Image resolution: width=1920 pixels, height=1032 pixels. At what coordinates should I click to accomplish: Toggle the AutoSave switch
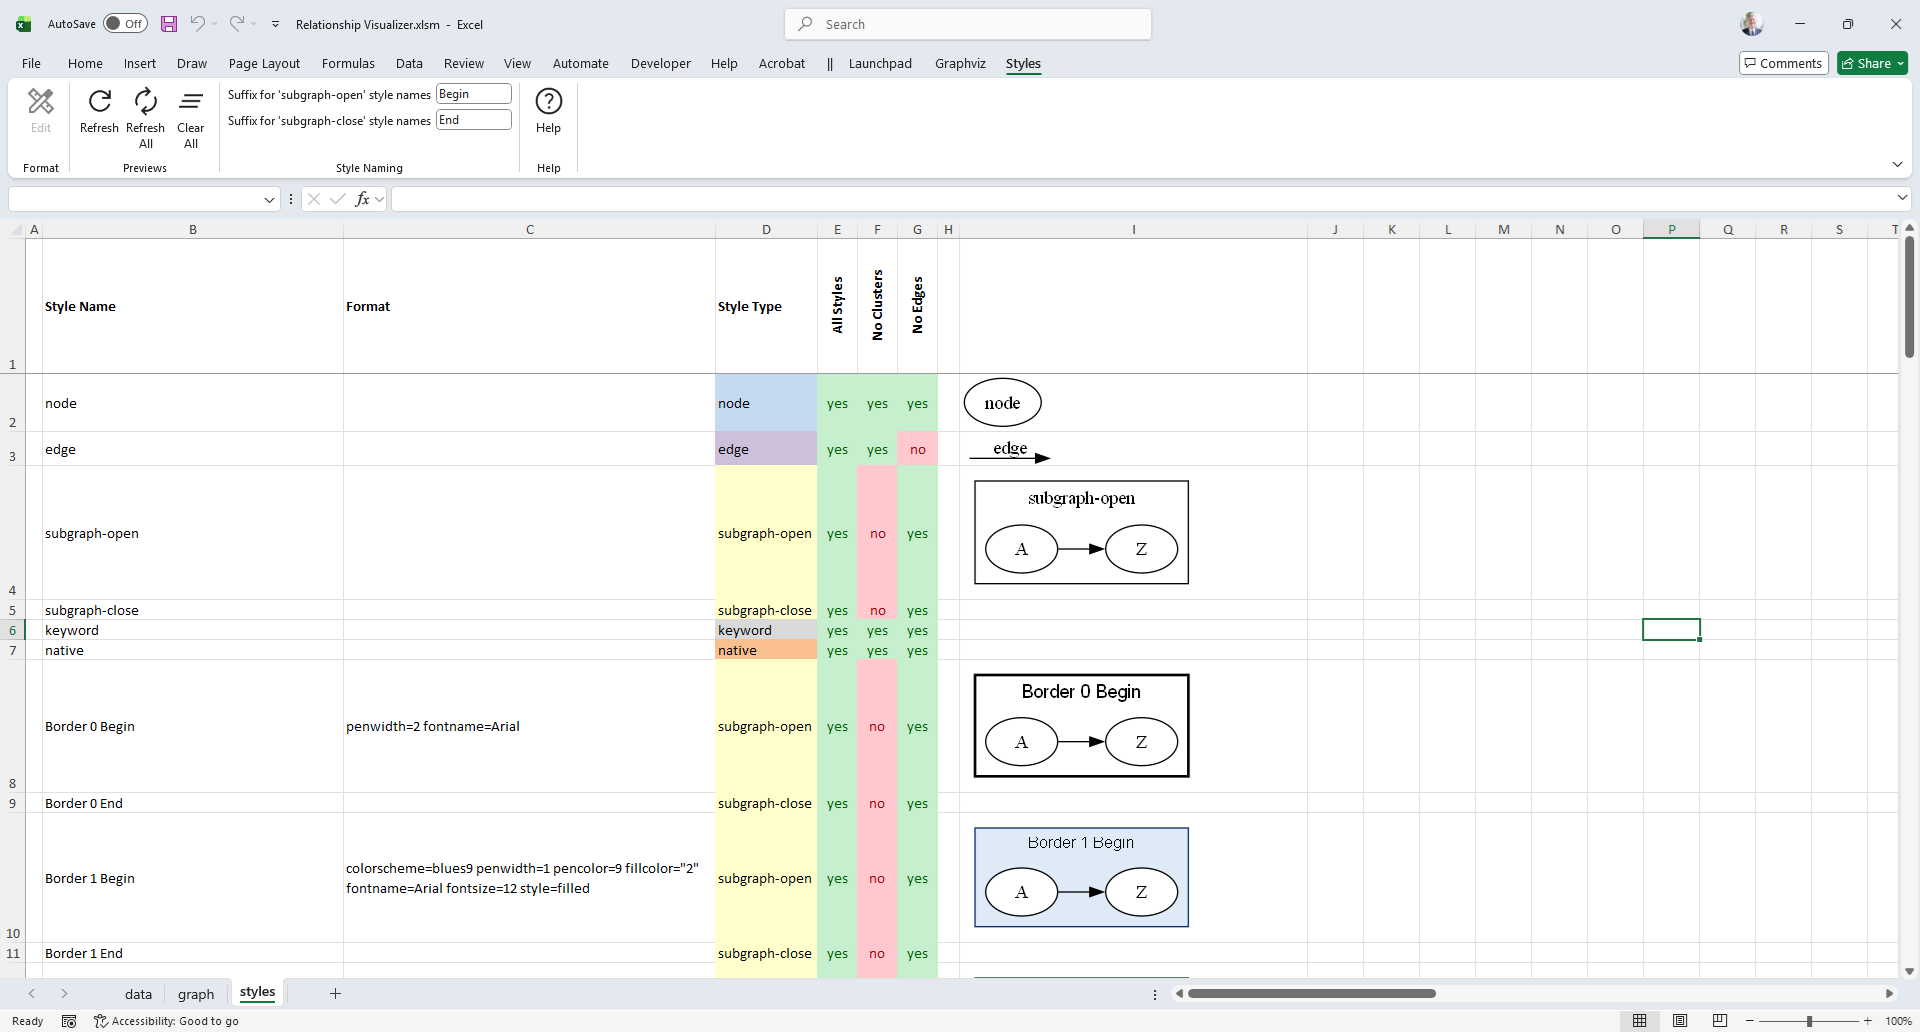click(x=125, y=24)
